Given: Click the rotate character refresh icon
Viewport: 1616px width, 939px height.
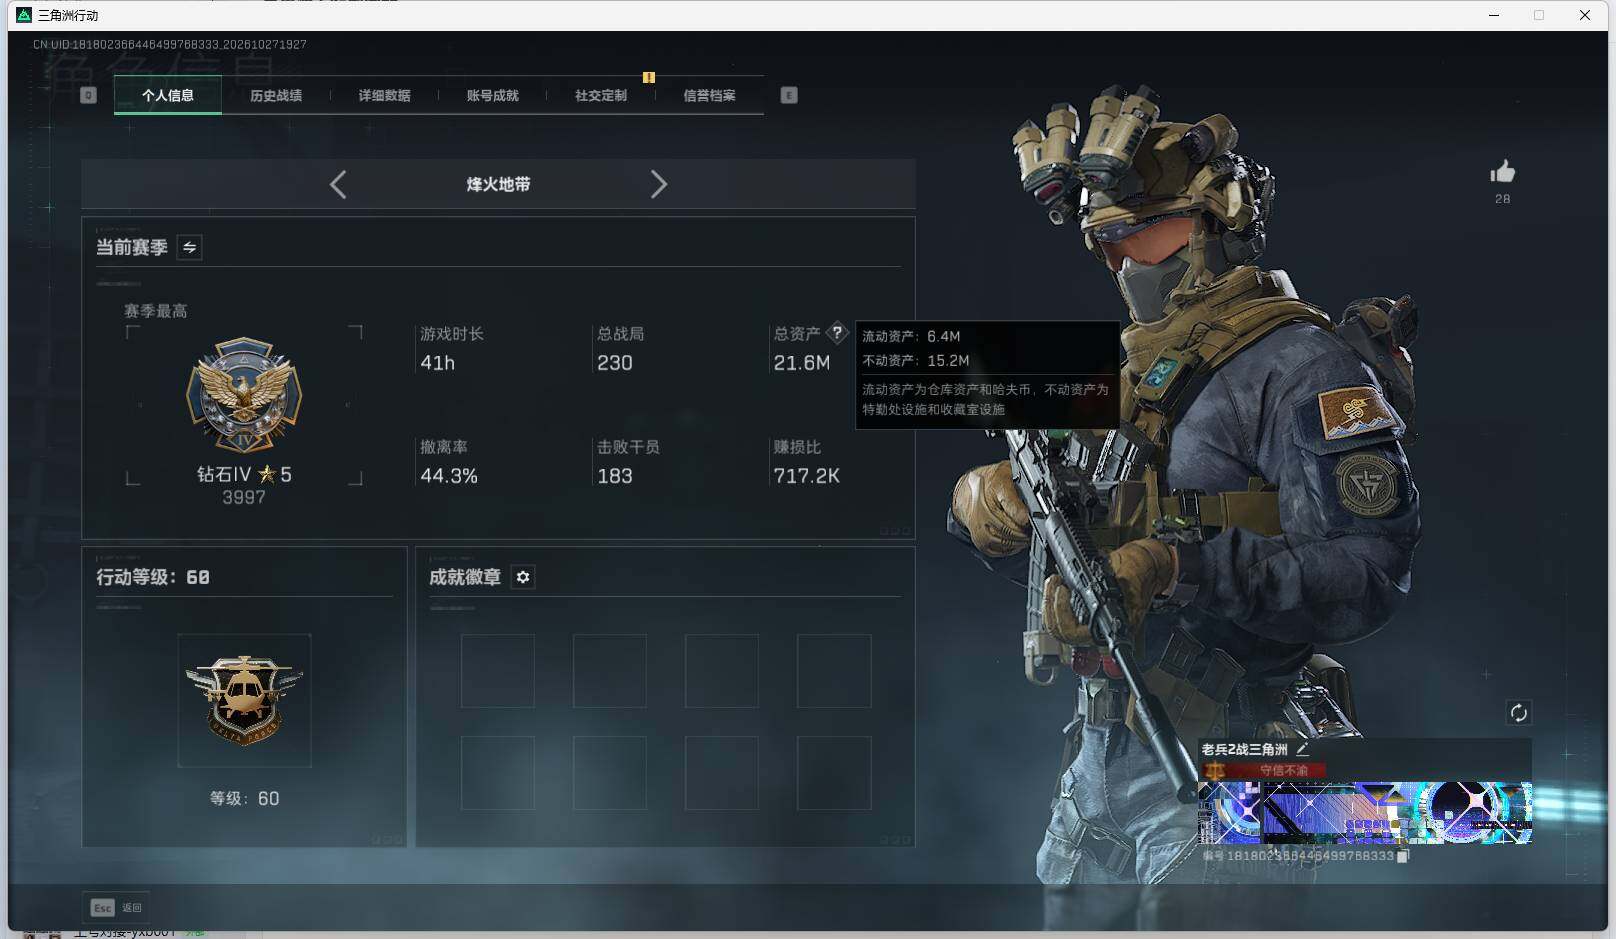Looking at the screenshot, I should [1518, 713].
